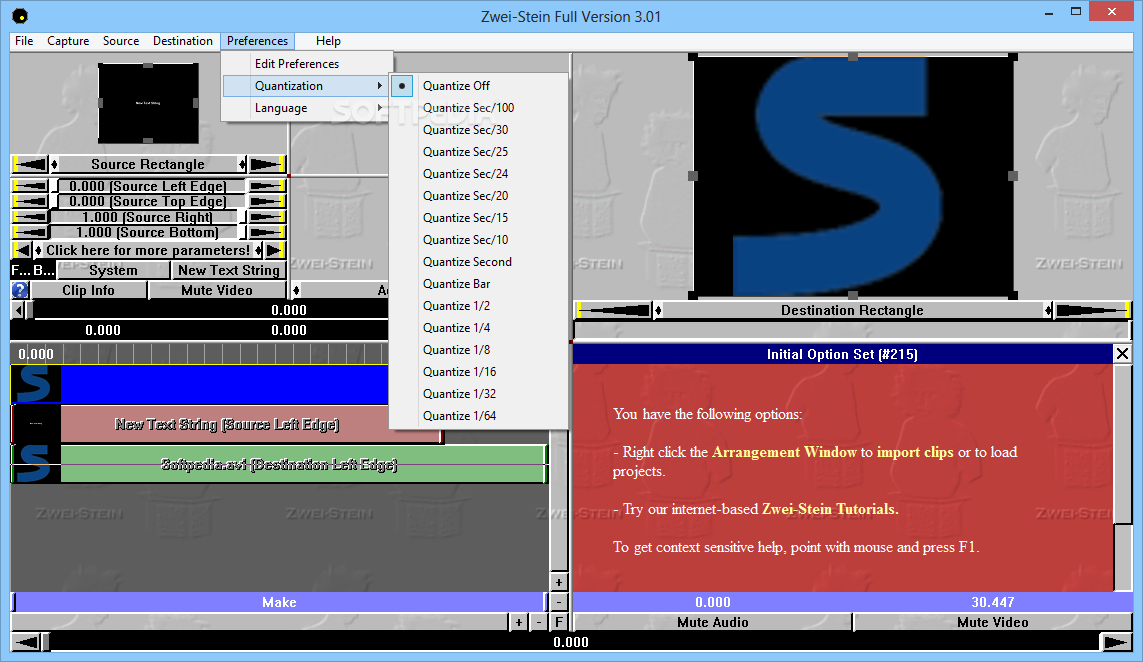Click the System button

[x=113, y=270]
